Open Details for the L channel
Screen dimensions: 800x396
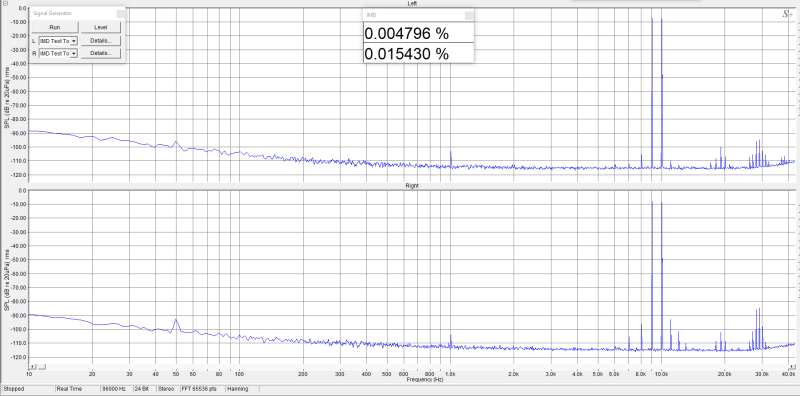101,40
